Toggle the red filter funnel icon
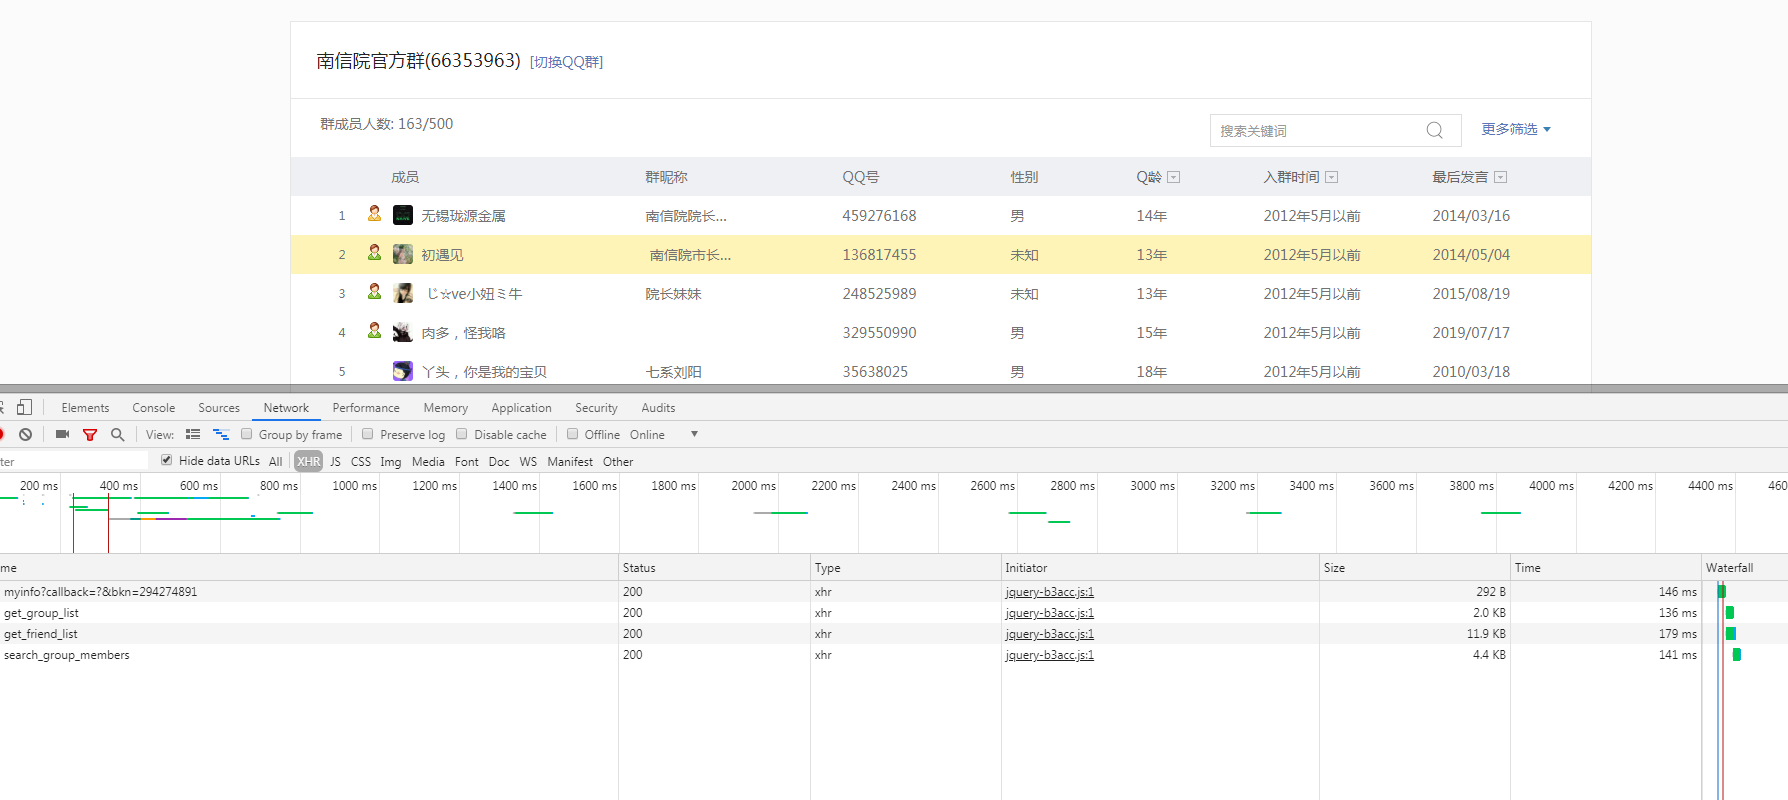The image size is (1788, 800). click(90, 434)
